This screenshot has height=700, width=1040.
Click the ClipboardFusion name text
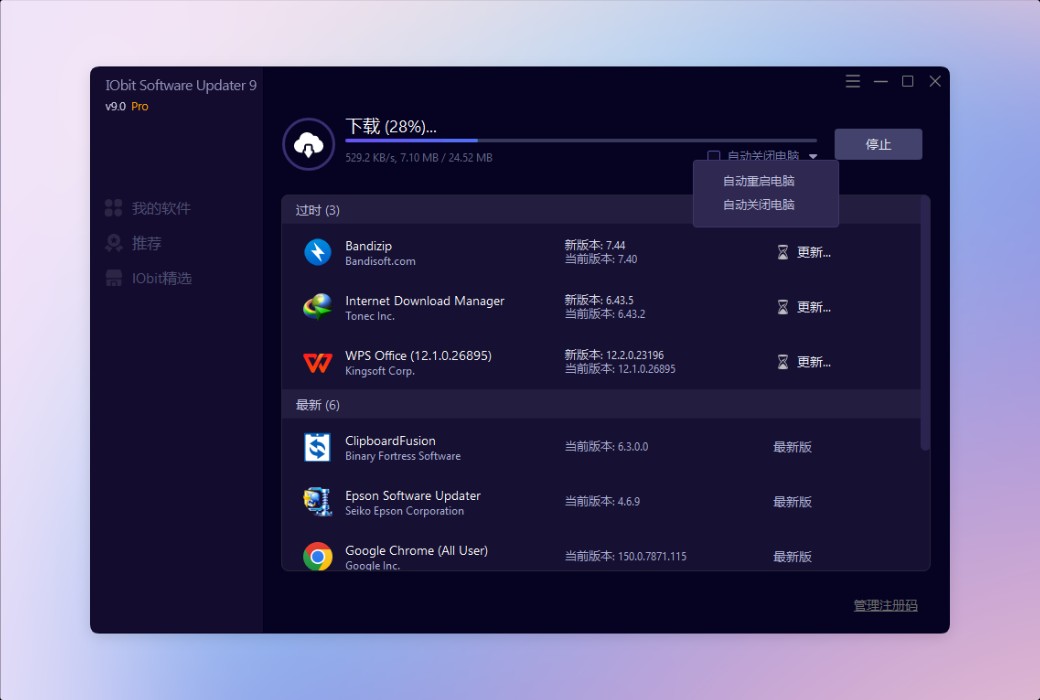pos(390,441)
